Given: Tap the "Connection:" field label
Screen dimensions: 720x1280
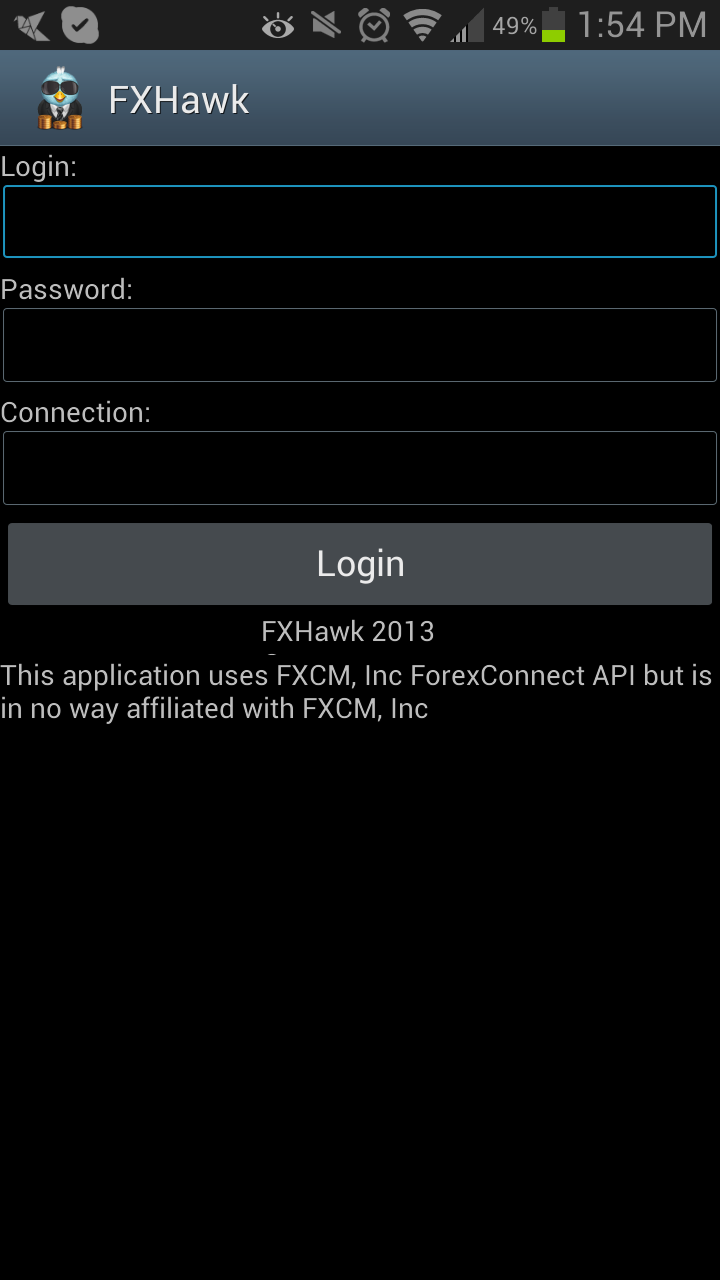Looking at the screenshot, I should (x=76, y=413).
